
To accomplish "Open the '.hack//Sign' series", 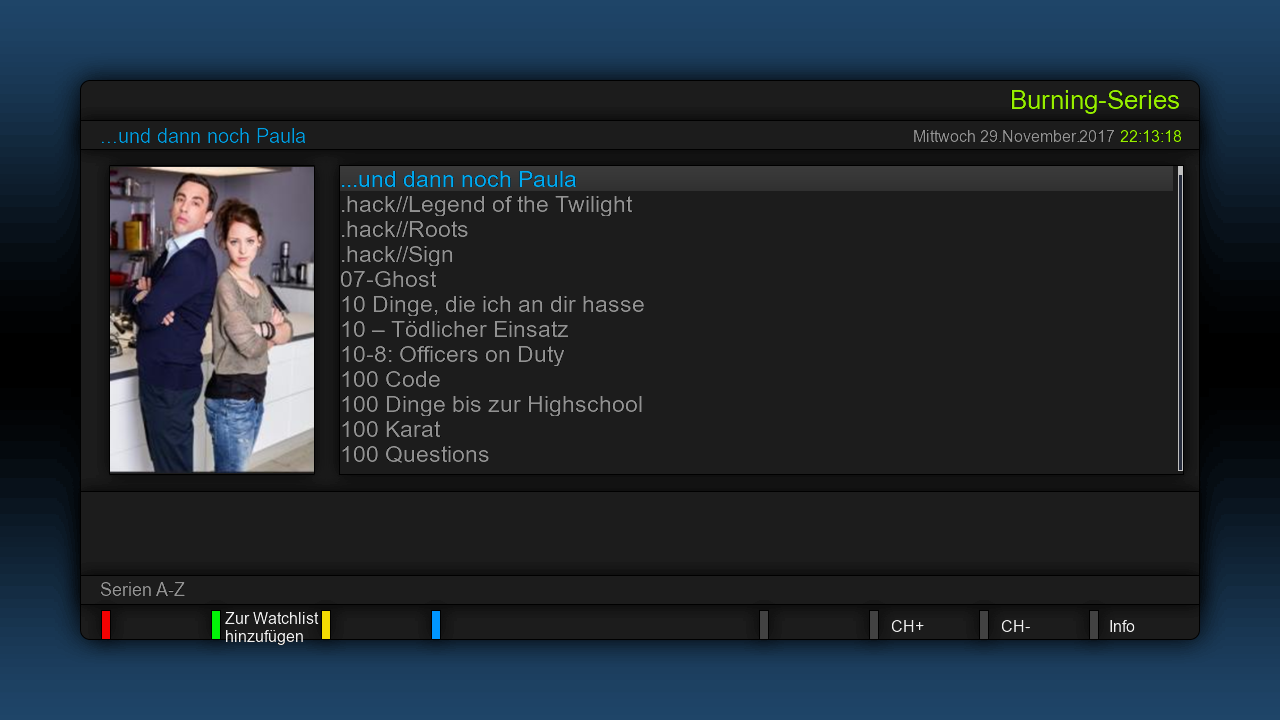I will 397,255.
